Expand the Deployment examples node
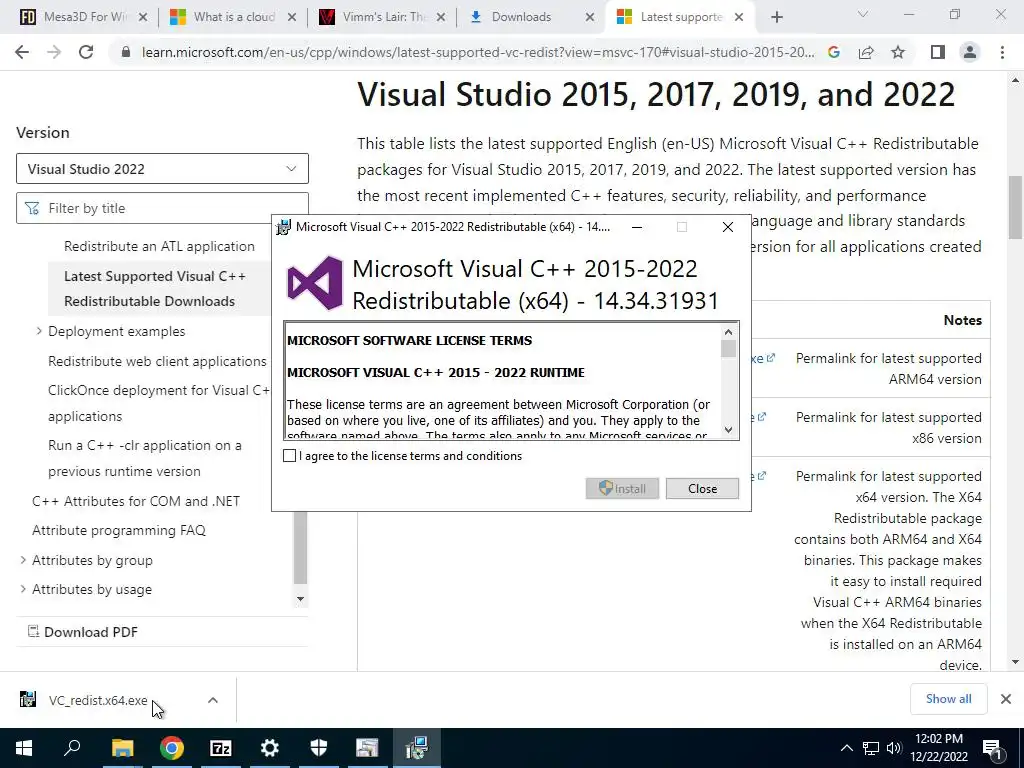This screenshot has width=1024, height=768. coord(39,332)
